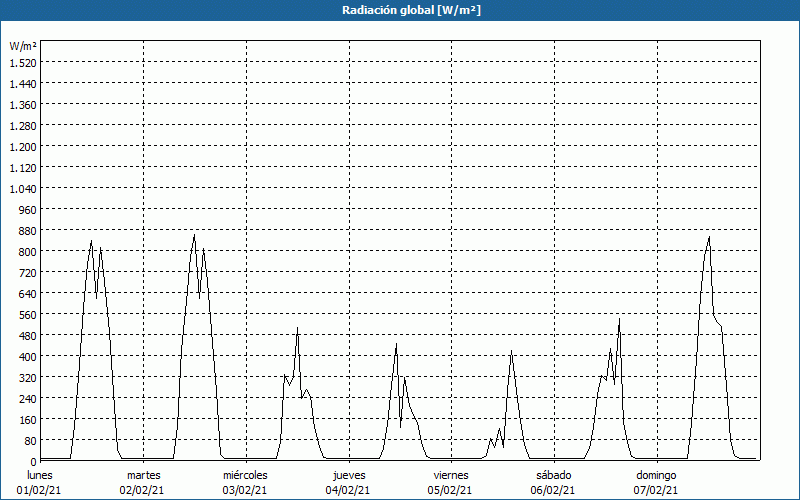Click the "viernes" day label
Viewport: 800px width, 500px height.
tap(451, 475)
